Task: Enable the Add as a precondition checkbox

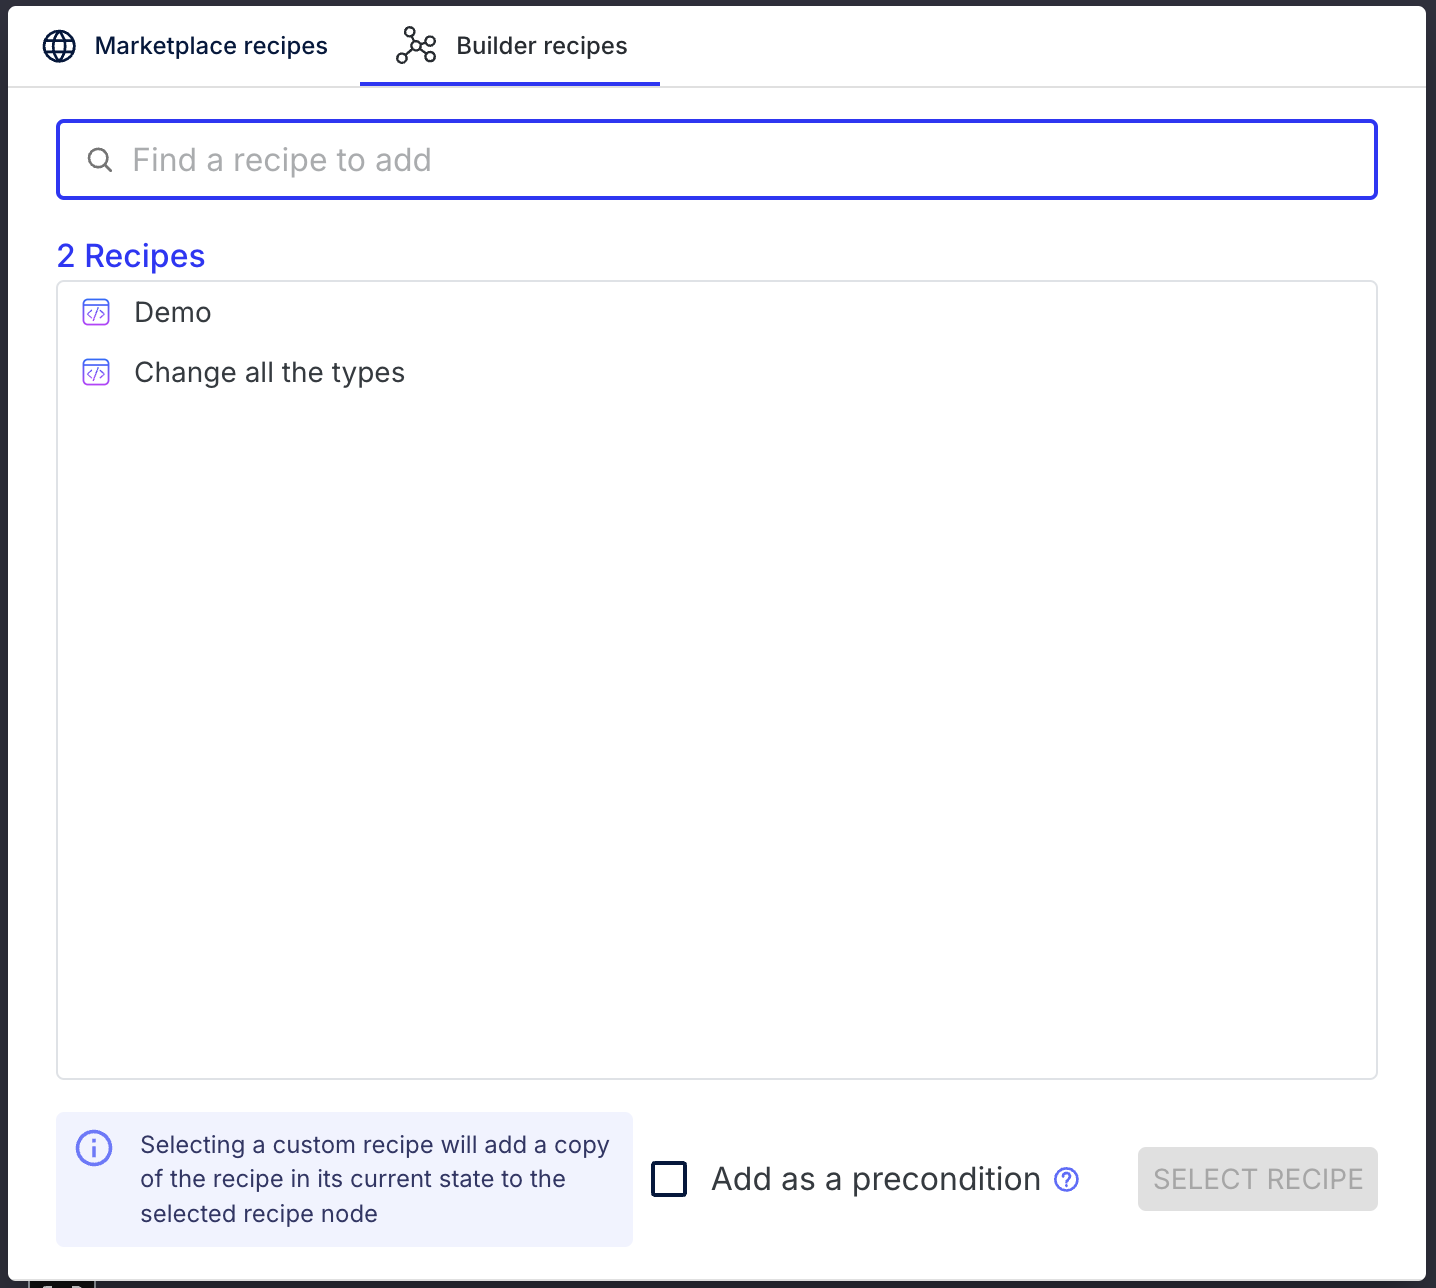Action: pyautogui.click(x=669, y=1179)
